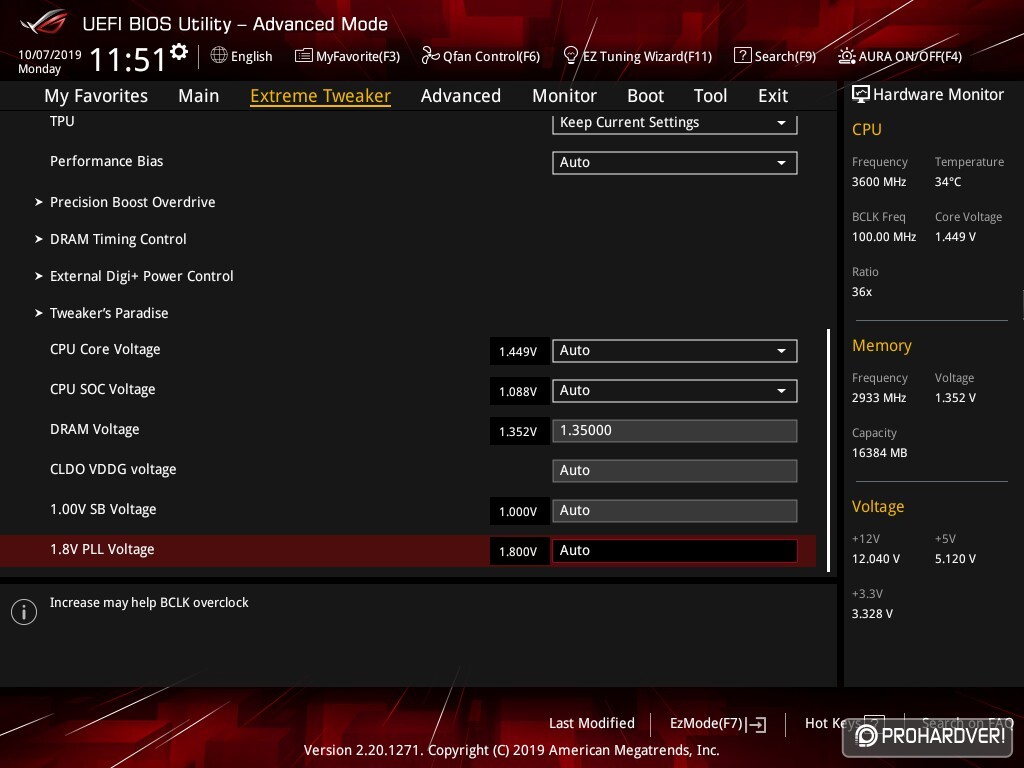
Task: Switch to Main tab
Action: coord(199,96)
